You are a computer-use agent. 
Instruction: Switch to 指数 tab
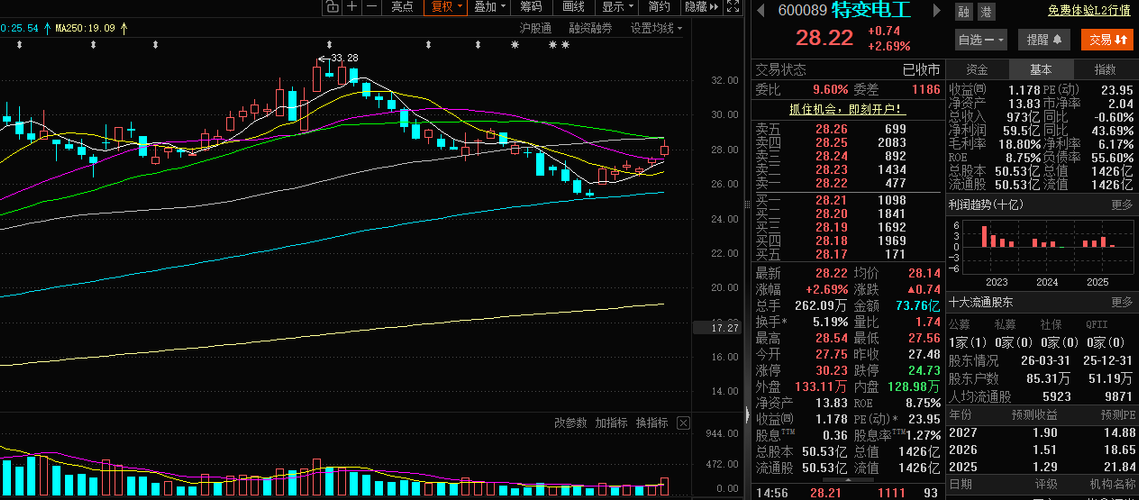click(1105, 70)
